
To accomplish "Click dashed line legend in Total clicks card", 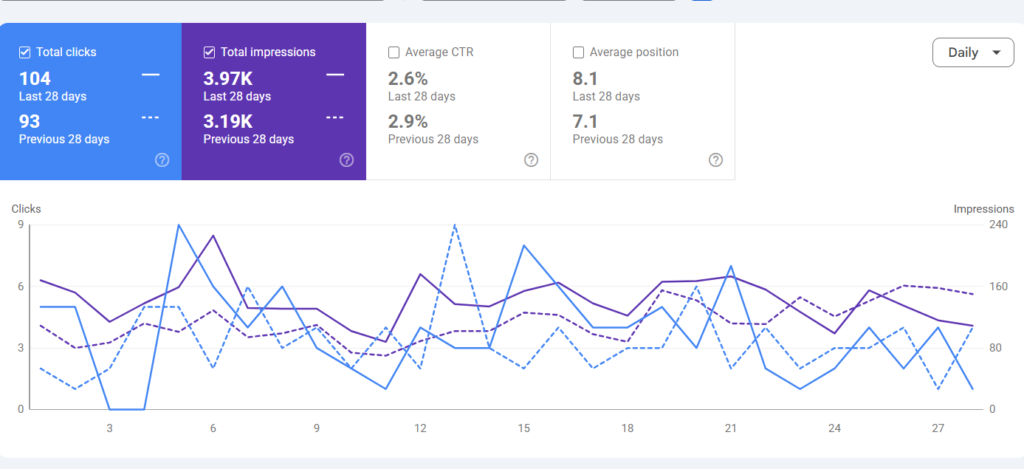I will [x=151, y=118].
